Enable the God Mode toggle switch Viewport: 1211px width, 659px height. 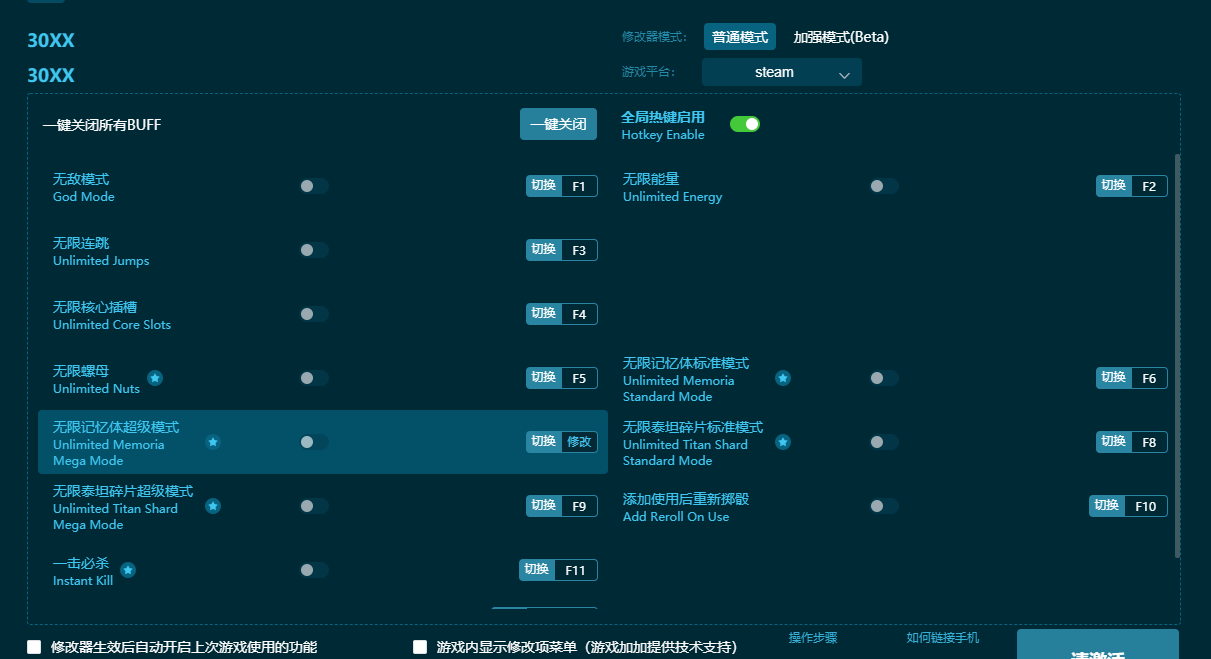[313, 186]
